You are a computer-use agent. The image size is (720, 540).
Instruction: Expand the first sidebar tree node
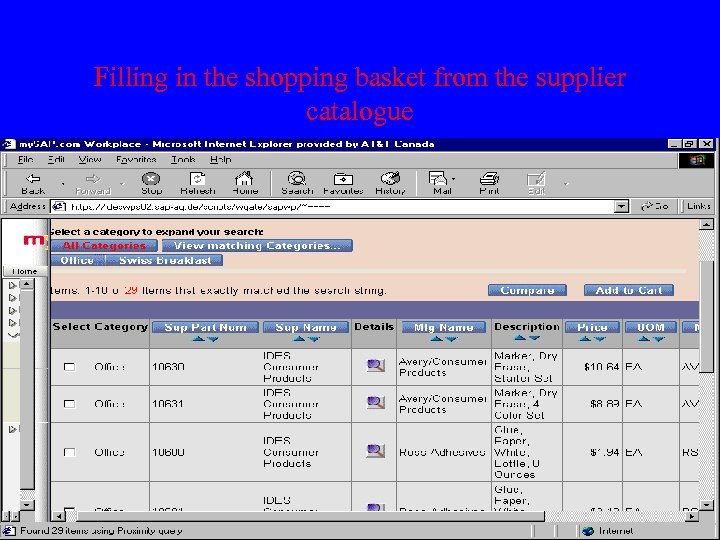[x=13, y=285]
